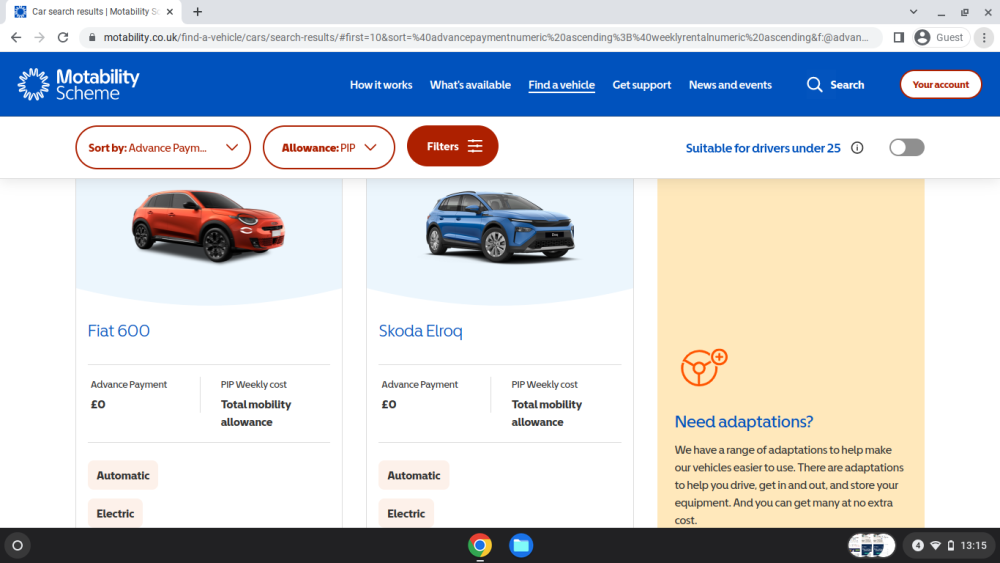Screen dimensions: 1000x563
Task: Open the notification count badge in tray
Action: (x=918, y=546)
